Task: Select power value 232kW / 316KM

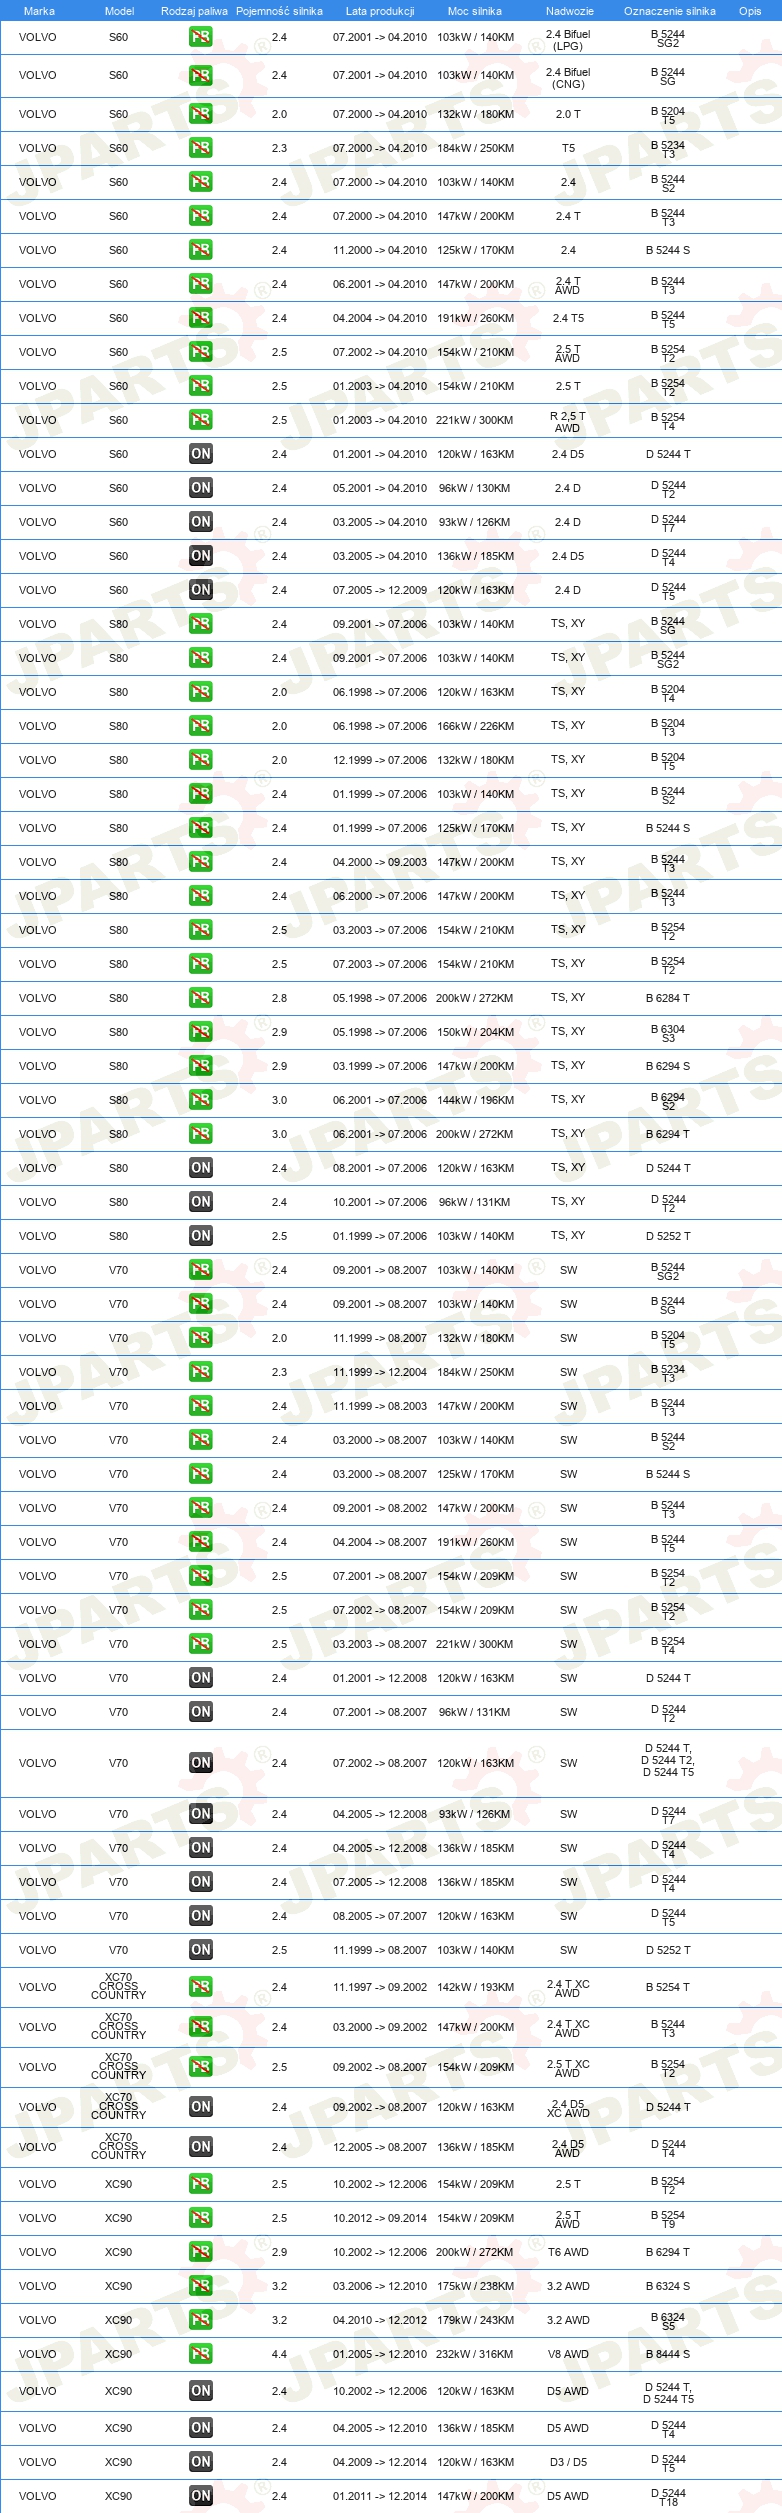Action: coord(475,2354)
